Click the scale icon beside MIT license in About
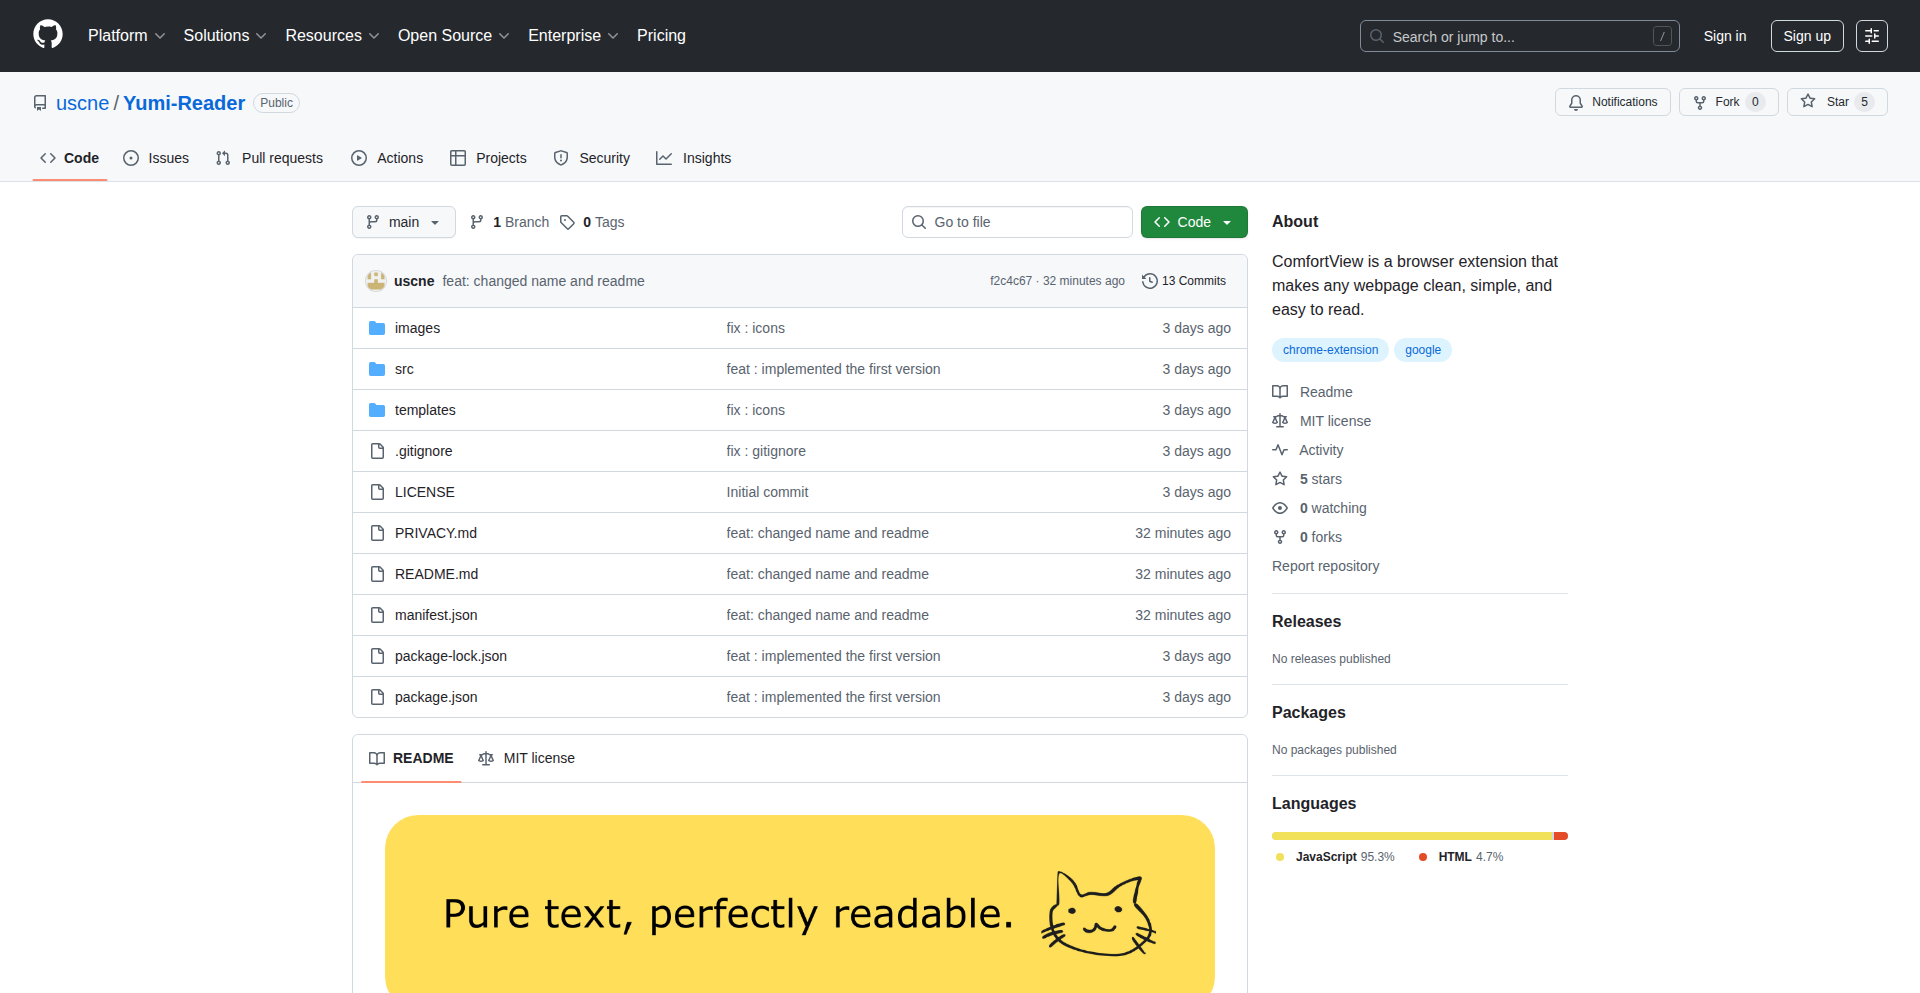This screenshot has width=1920, height=993. pos(1280,421)
